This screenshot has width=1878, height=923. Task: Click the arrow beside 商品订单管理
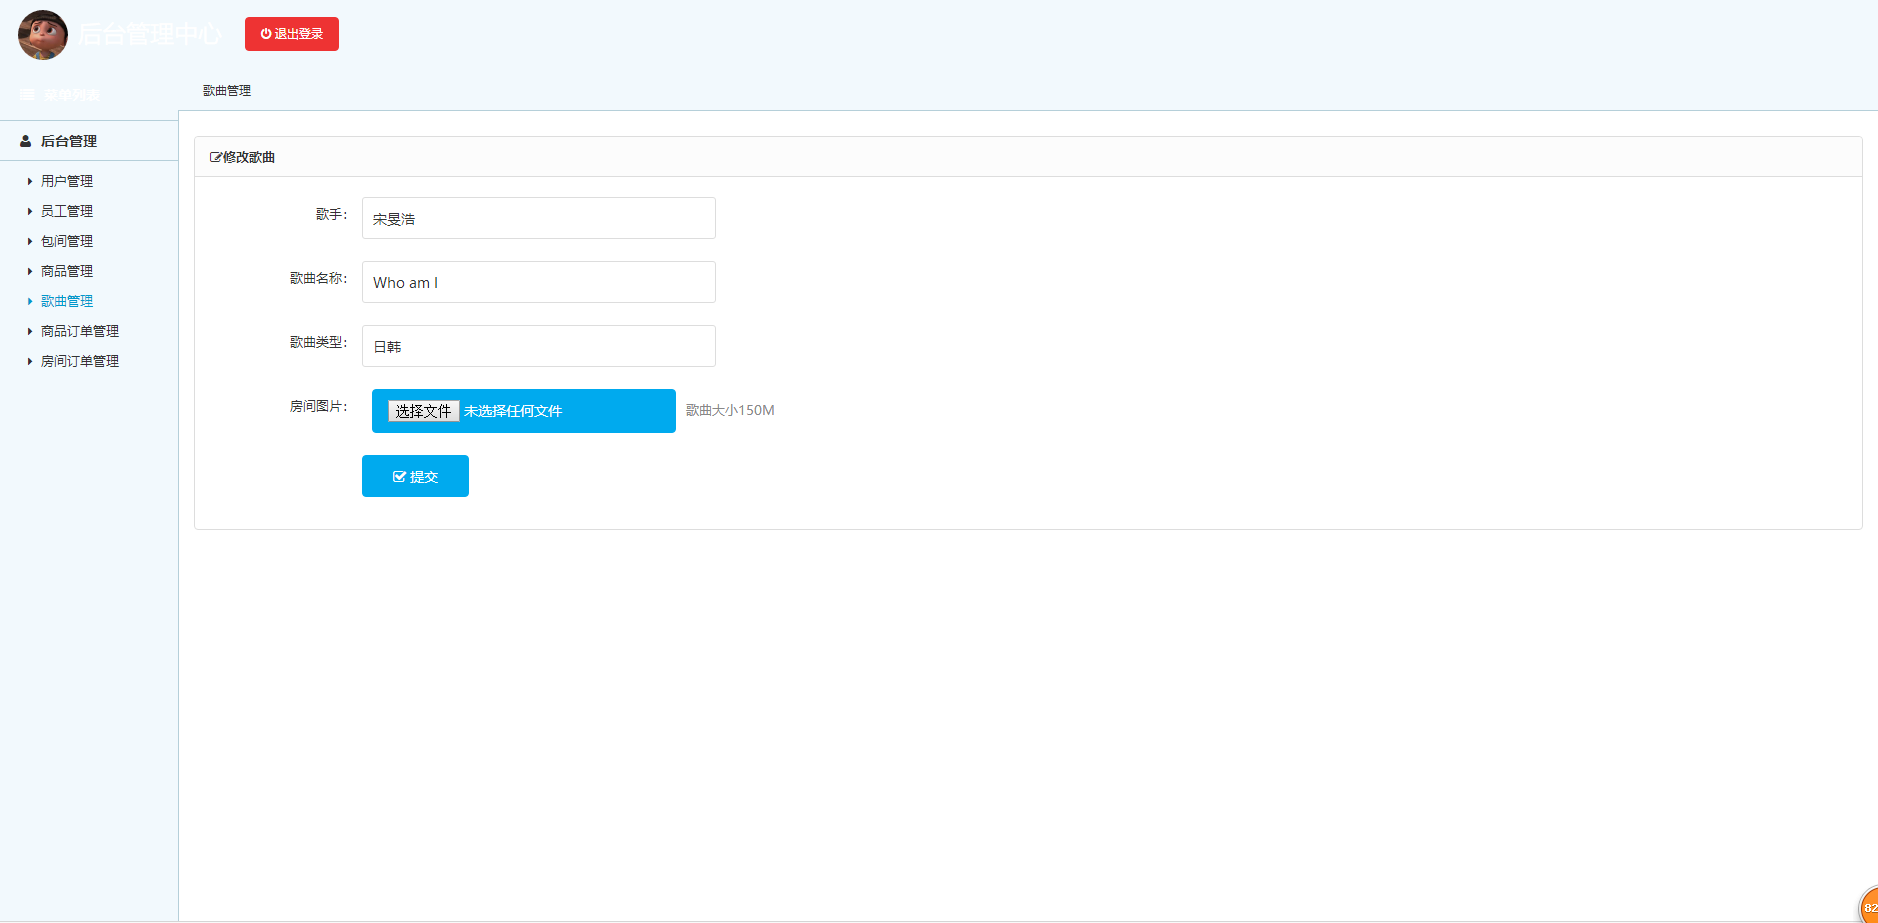(30, 331)
